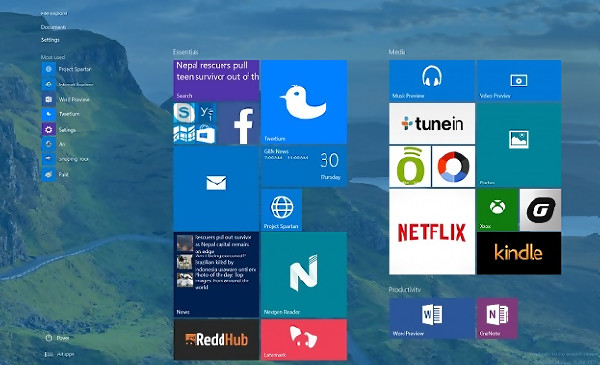The height and width of the screenshot is (365, 600).
Task: Open the Music Preview headphones tile
Action: click(432, 80)
